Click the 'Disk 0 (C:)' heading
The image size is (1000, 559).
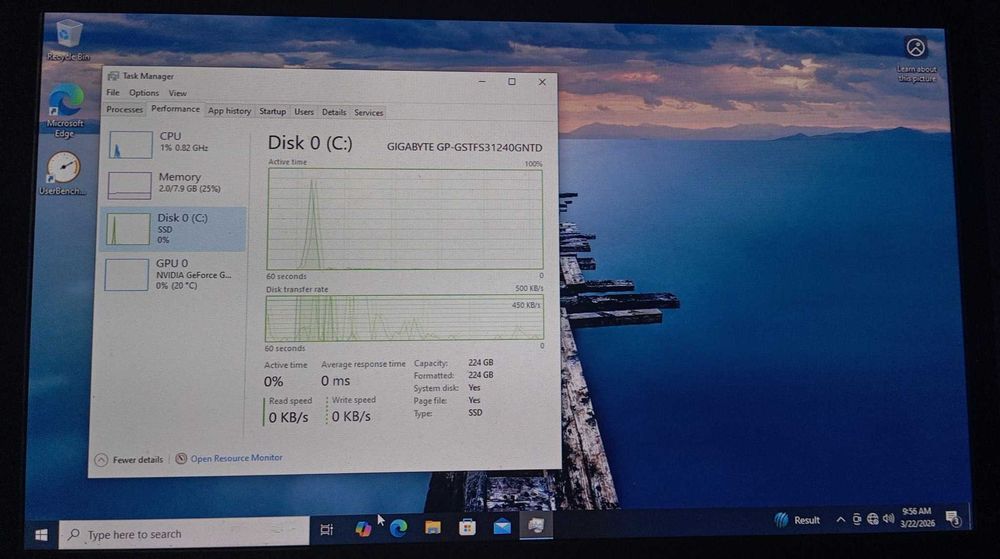click(310, 143)
